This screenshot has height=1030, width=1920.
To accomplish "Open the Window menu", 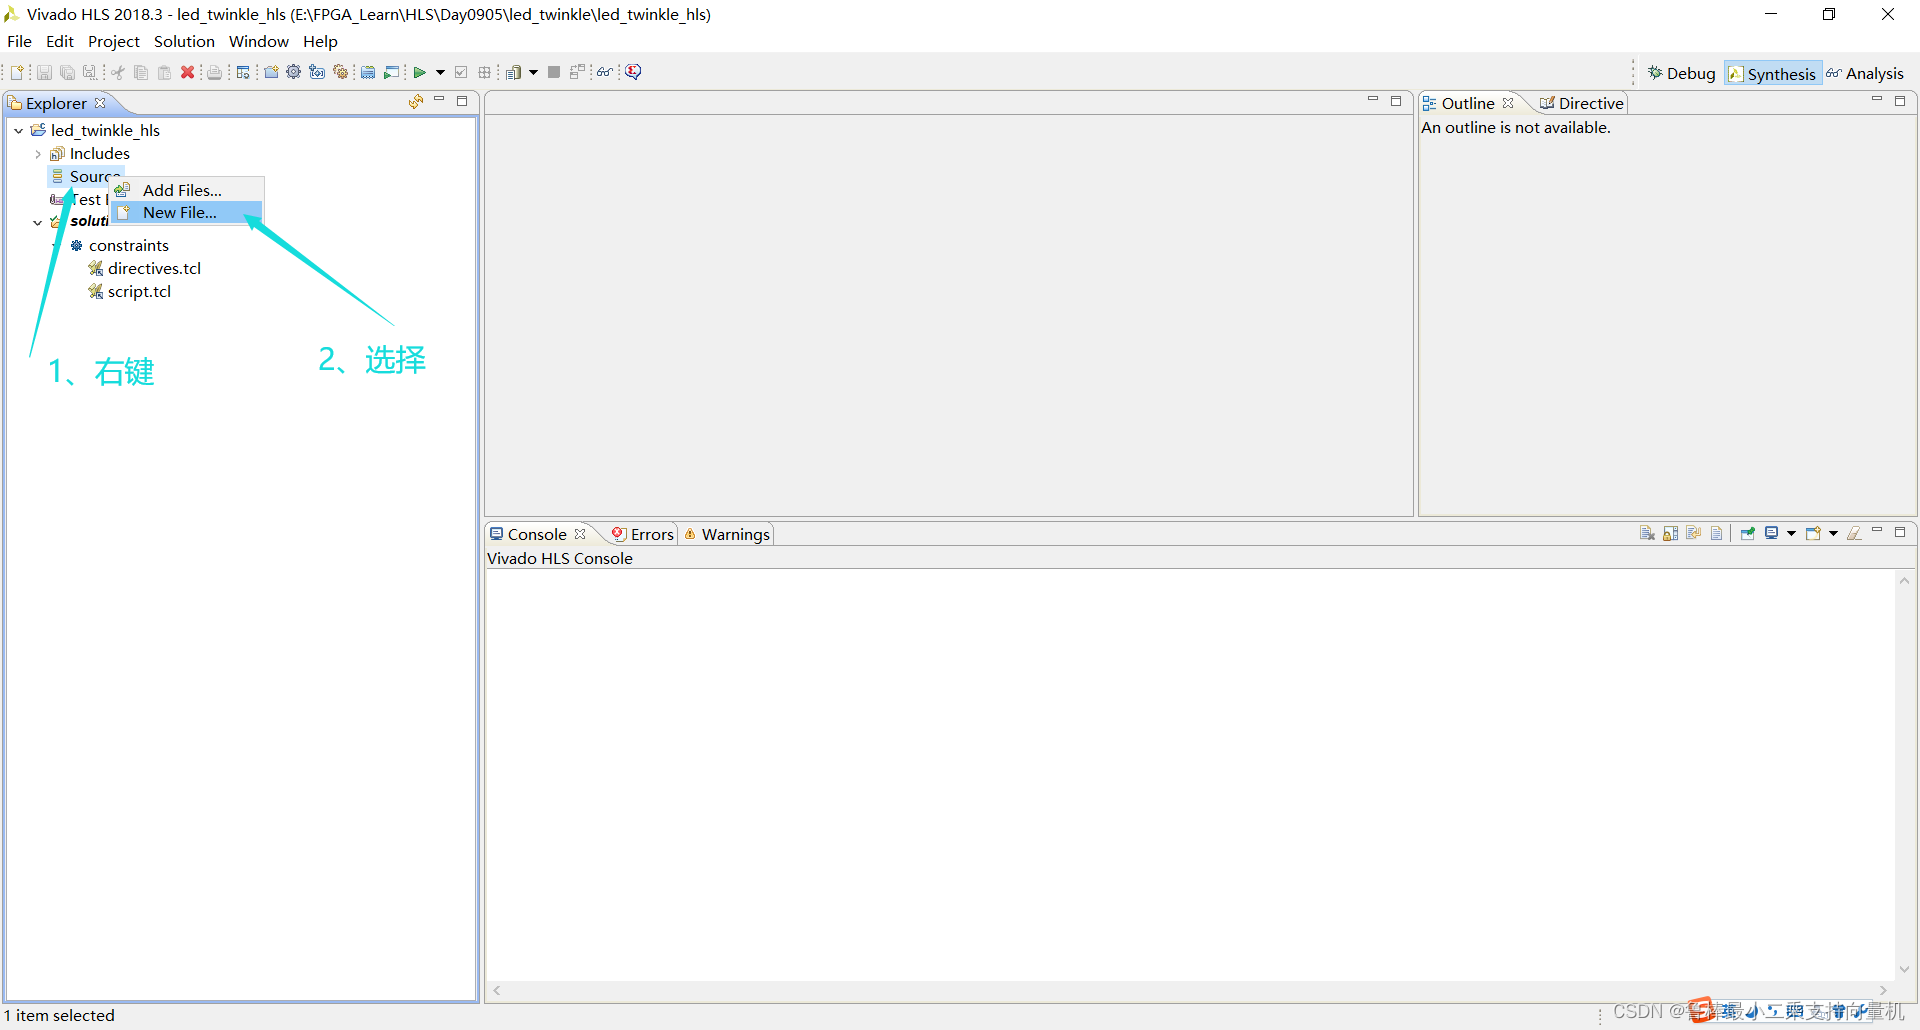I will [258, 42].
